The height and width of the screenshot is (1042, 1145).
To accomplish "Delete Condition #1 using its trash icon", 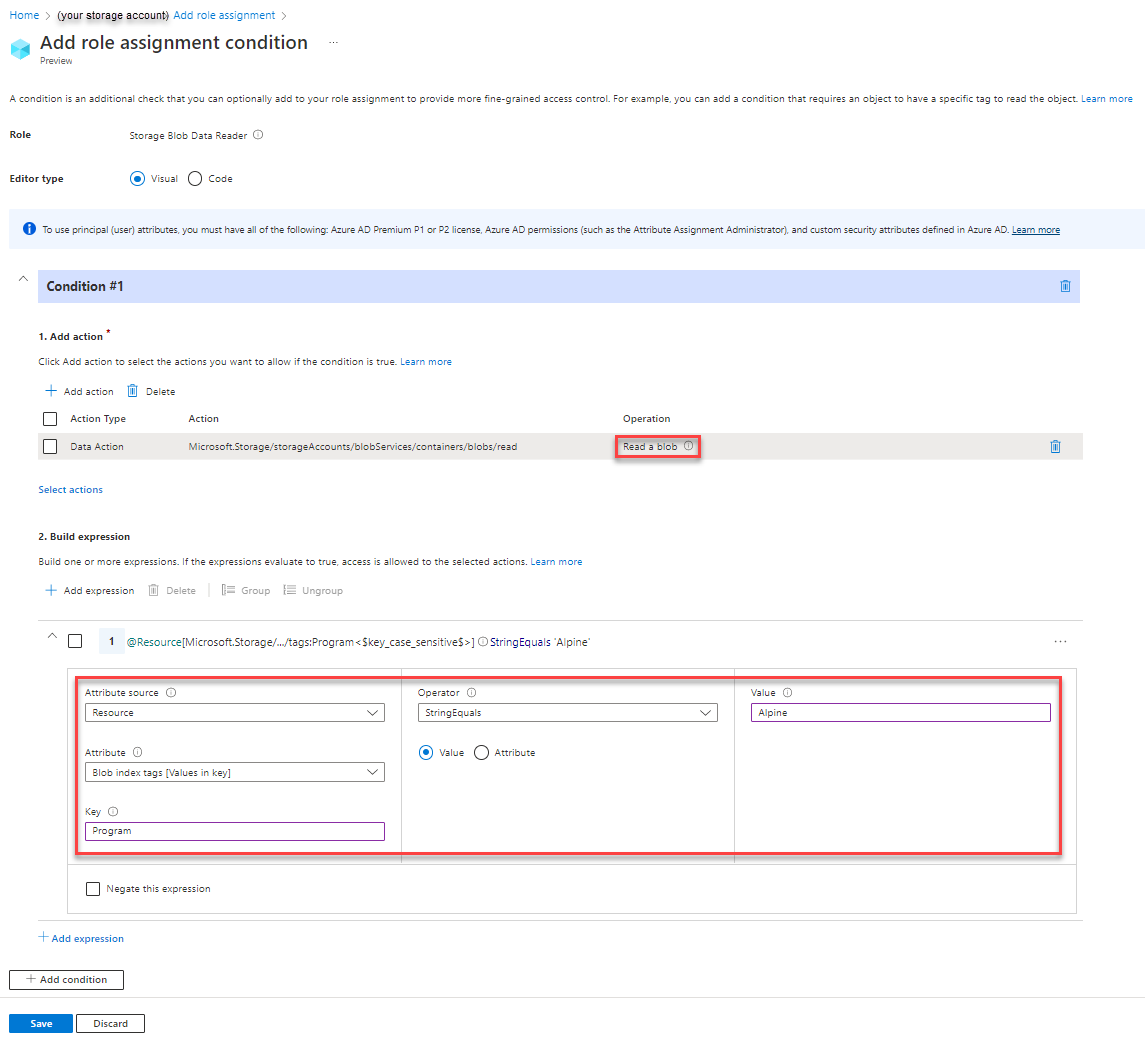I will (1064, 286).
